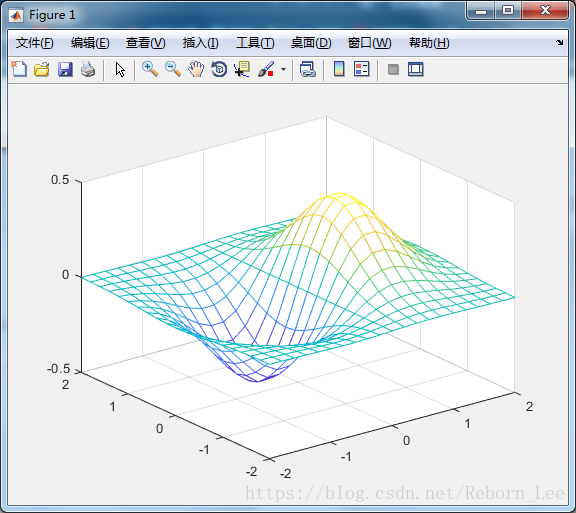Image resolution: width=576 pixels, height=513 pixels.
Task: Open a file with folder icon
Action: tap(42, 69)
